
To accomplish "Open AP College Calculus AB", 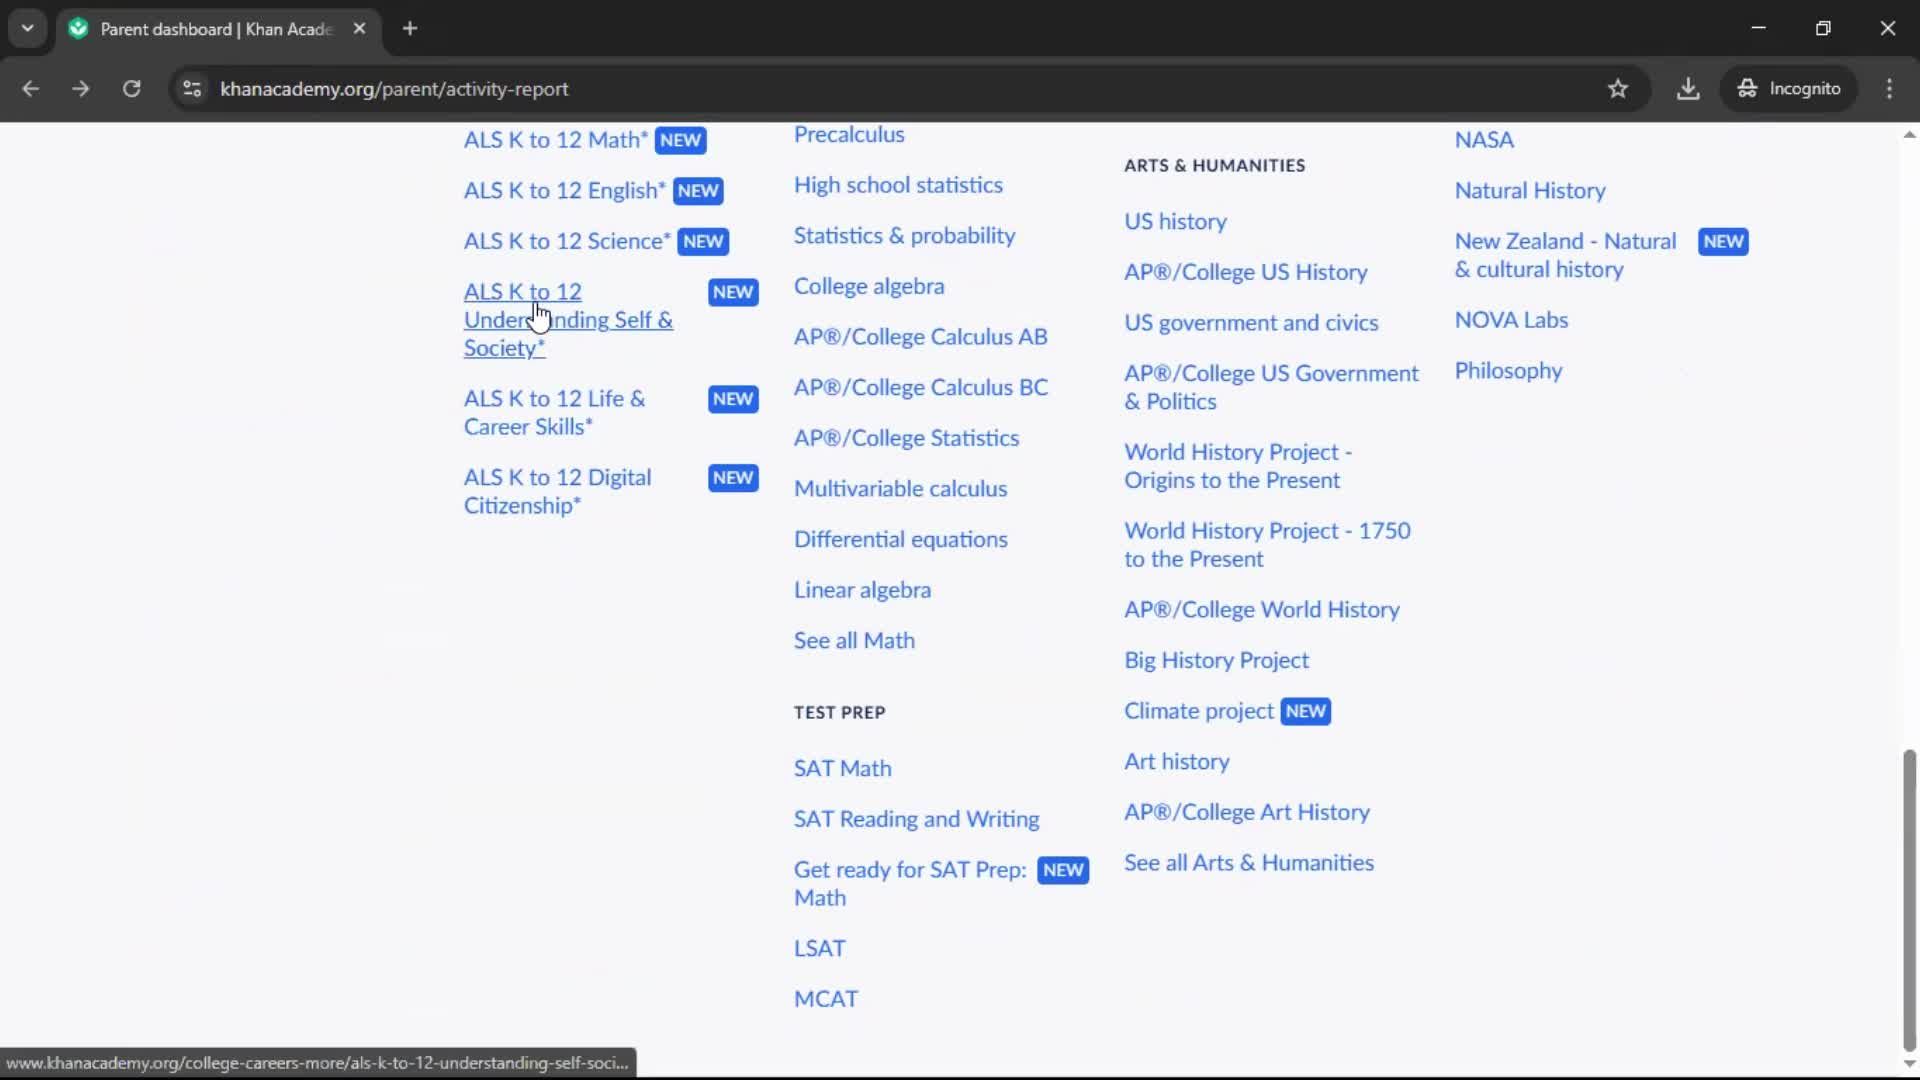I will click(921, 337).
